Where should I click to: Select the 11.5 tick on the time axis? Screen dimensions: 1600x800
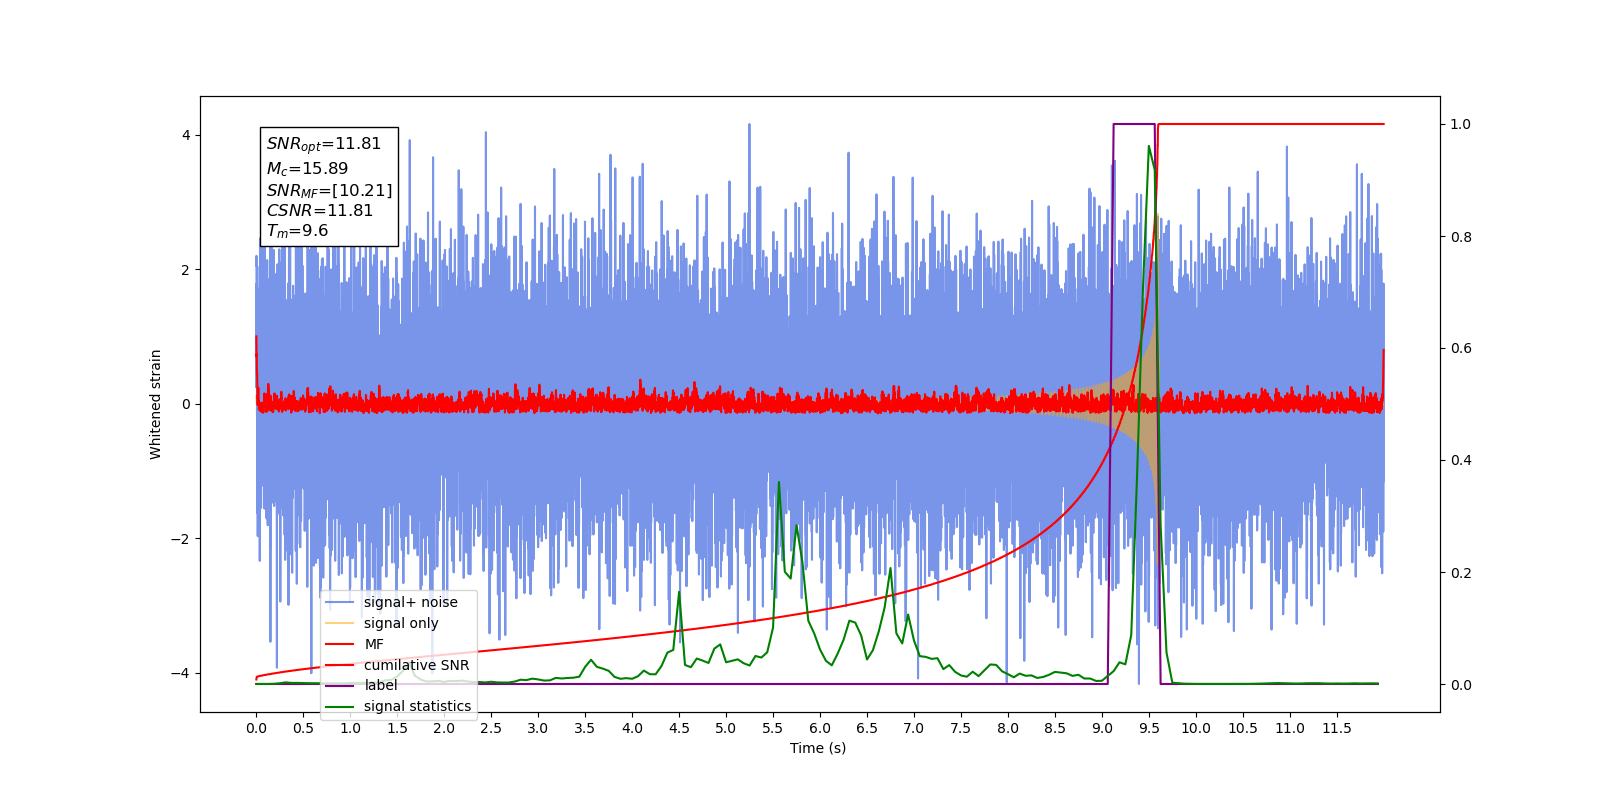click(1337, 728)
